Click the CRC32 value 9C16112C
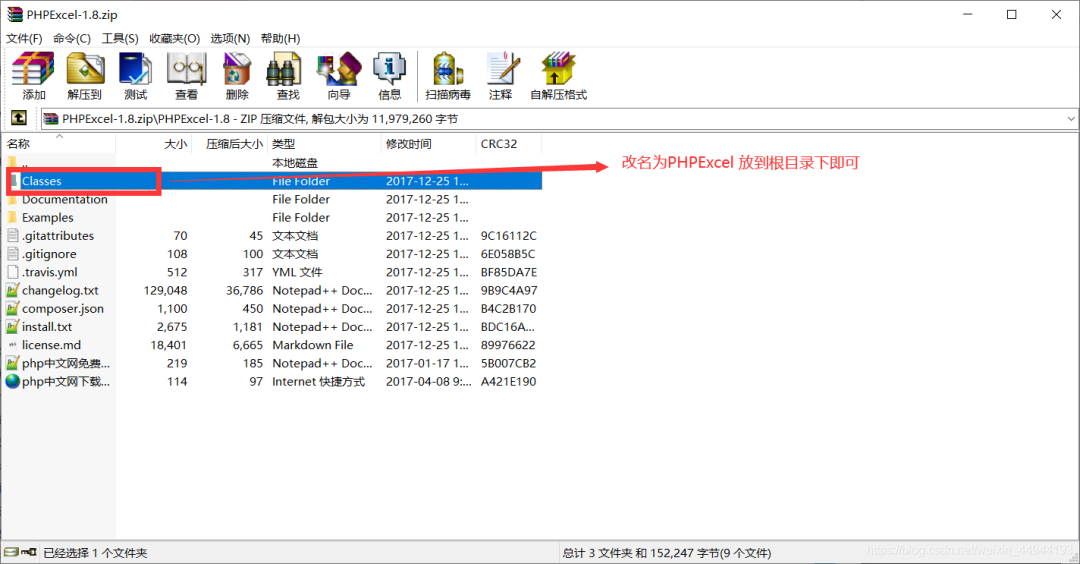Image resolution: width=1080 pixels, height=564 pixels. pos(508,236)
